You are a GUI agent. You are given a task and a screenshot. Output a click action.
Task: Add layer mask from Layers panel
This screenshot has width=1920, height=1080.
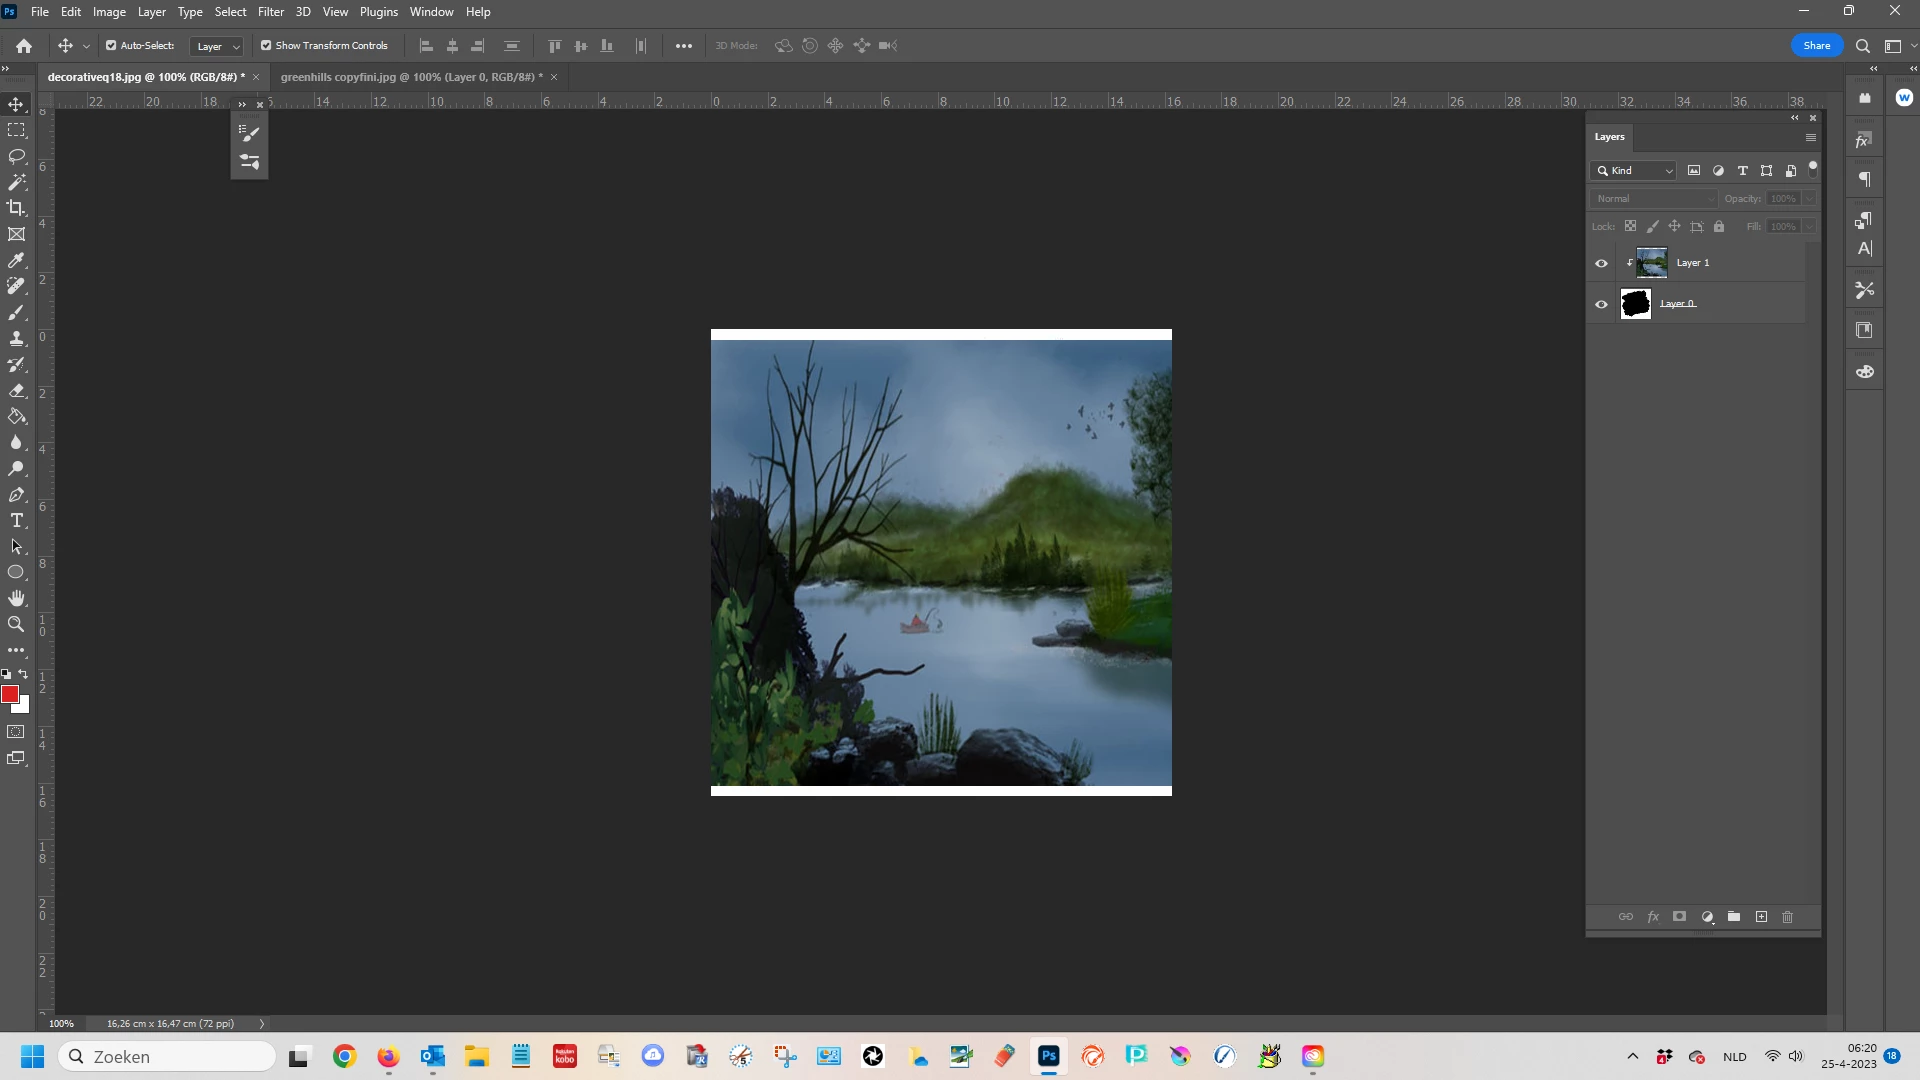pyautogui.click(x=1680, y=917)
